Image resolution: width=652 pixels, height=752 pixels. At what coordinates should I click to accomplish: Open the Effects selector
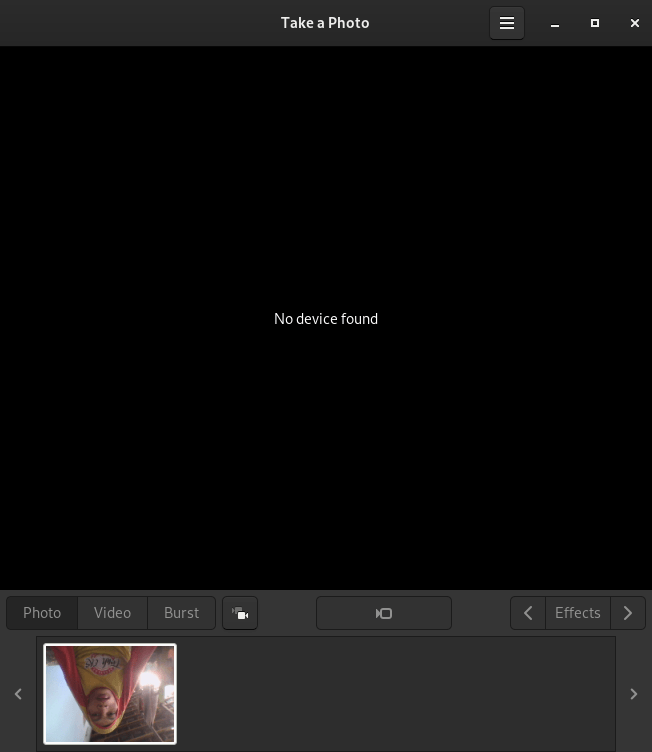tap(578, 613)
